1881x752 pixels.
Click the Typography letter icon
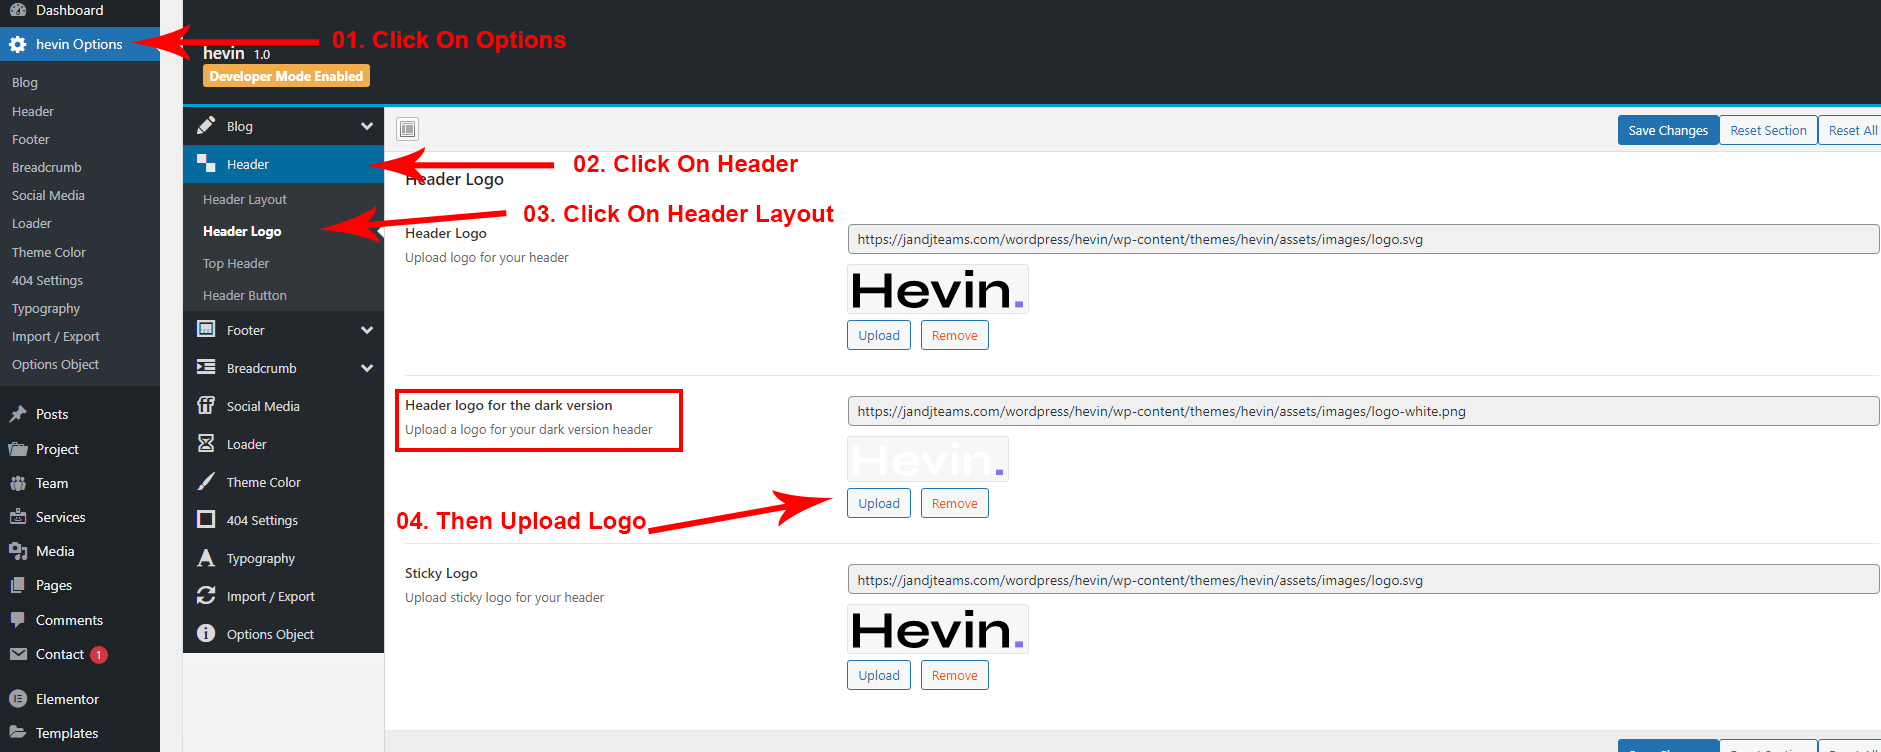click(206, 558)
